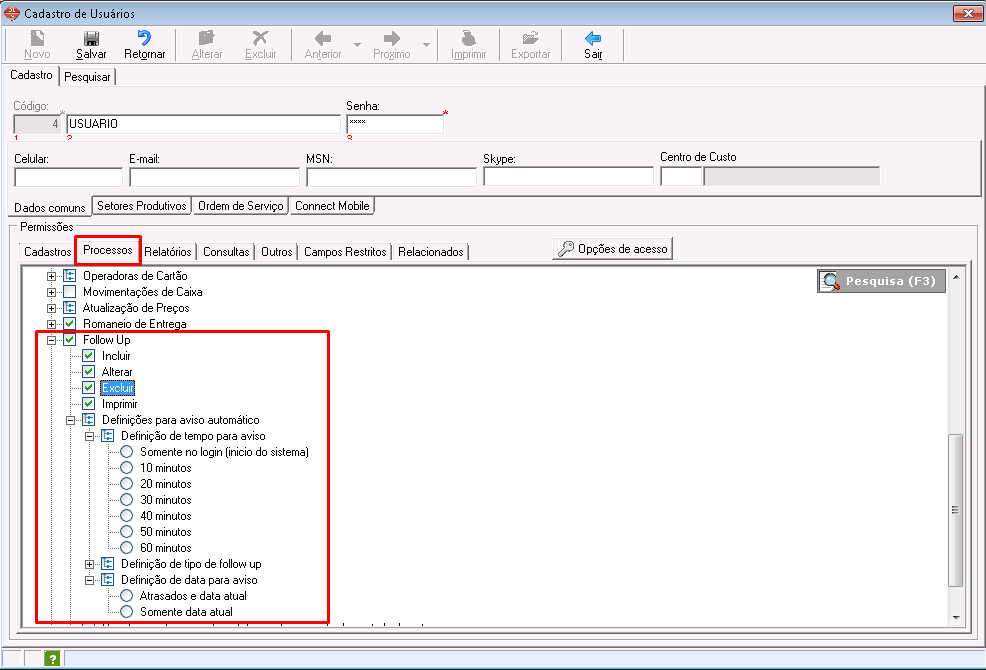Click the Novo toolbar icon
The image size is (986, 670).
(37, 38)
